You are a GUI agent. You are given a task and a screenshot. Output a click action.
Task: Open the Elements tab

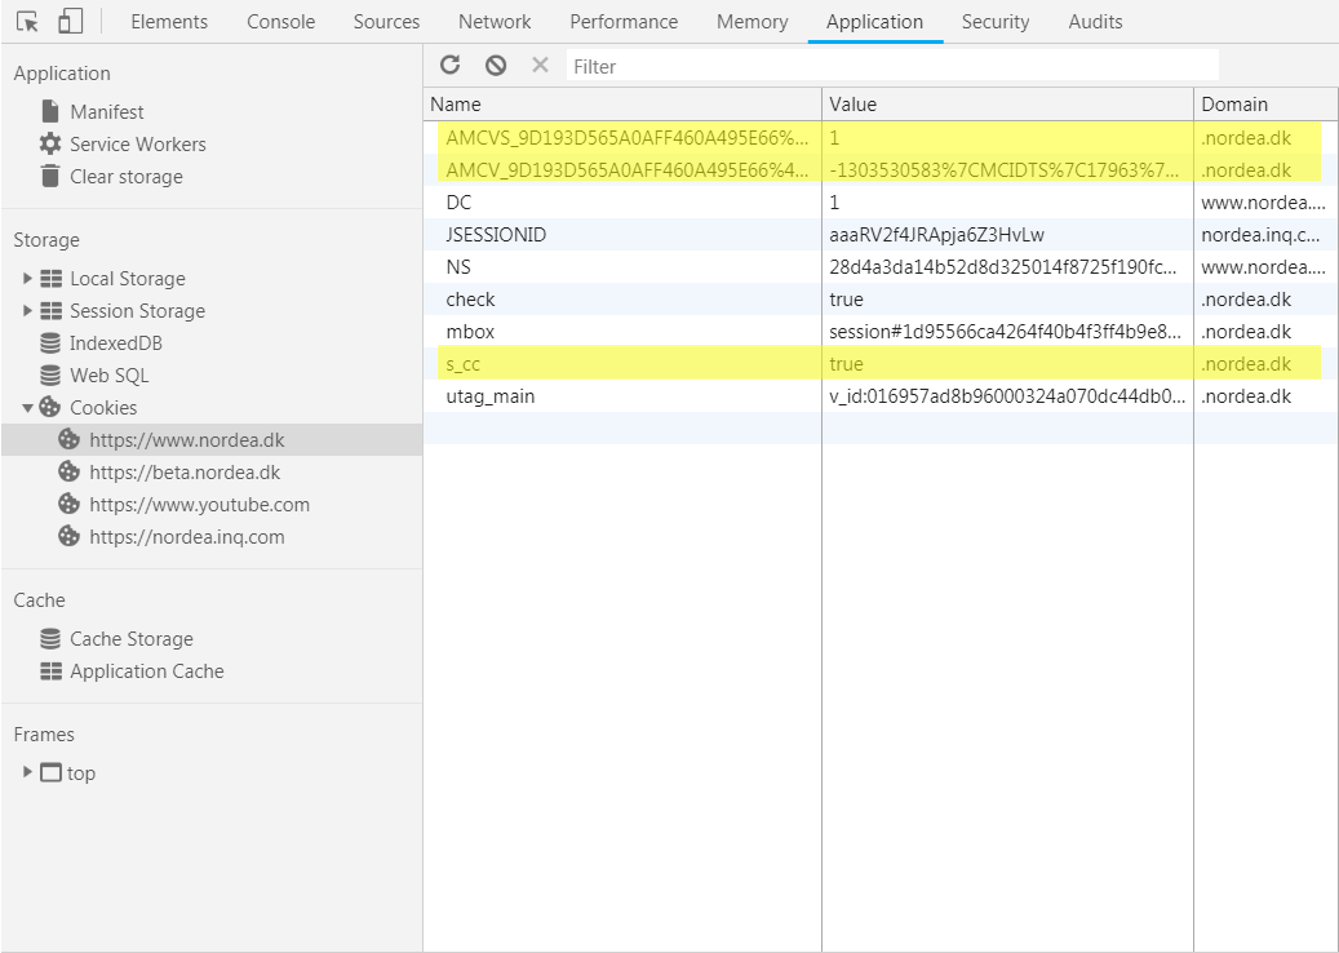pyautogui.click(x=169, y=21)
